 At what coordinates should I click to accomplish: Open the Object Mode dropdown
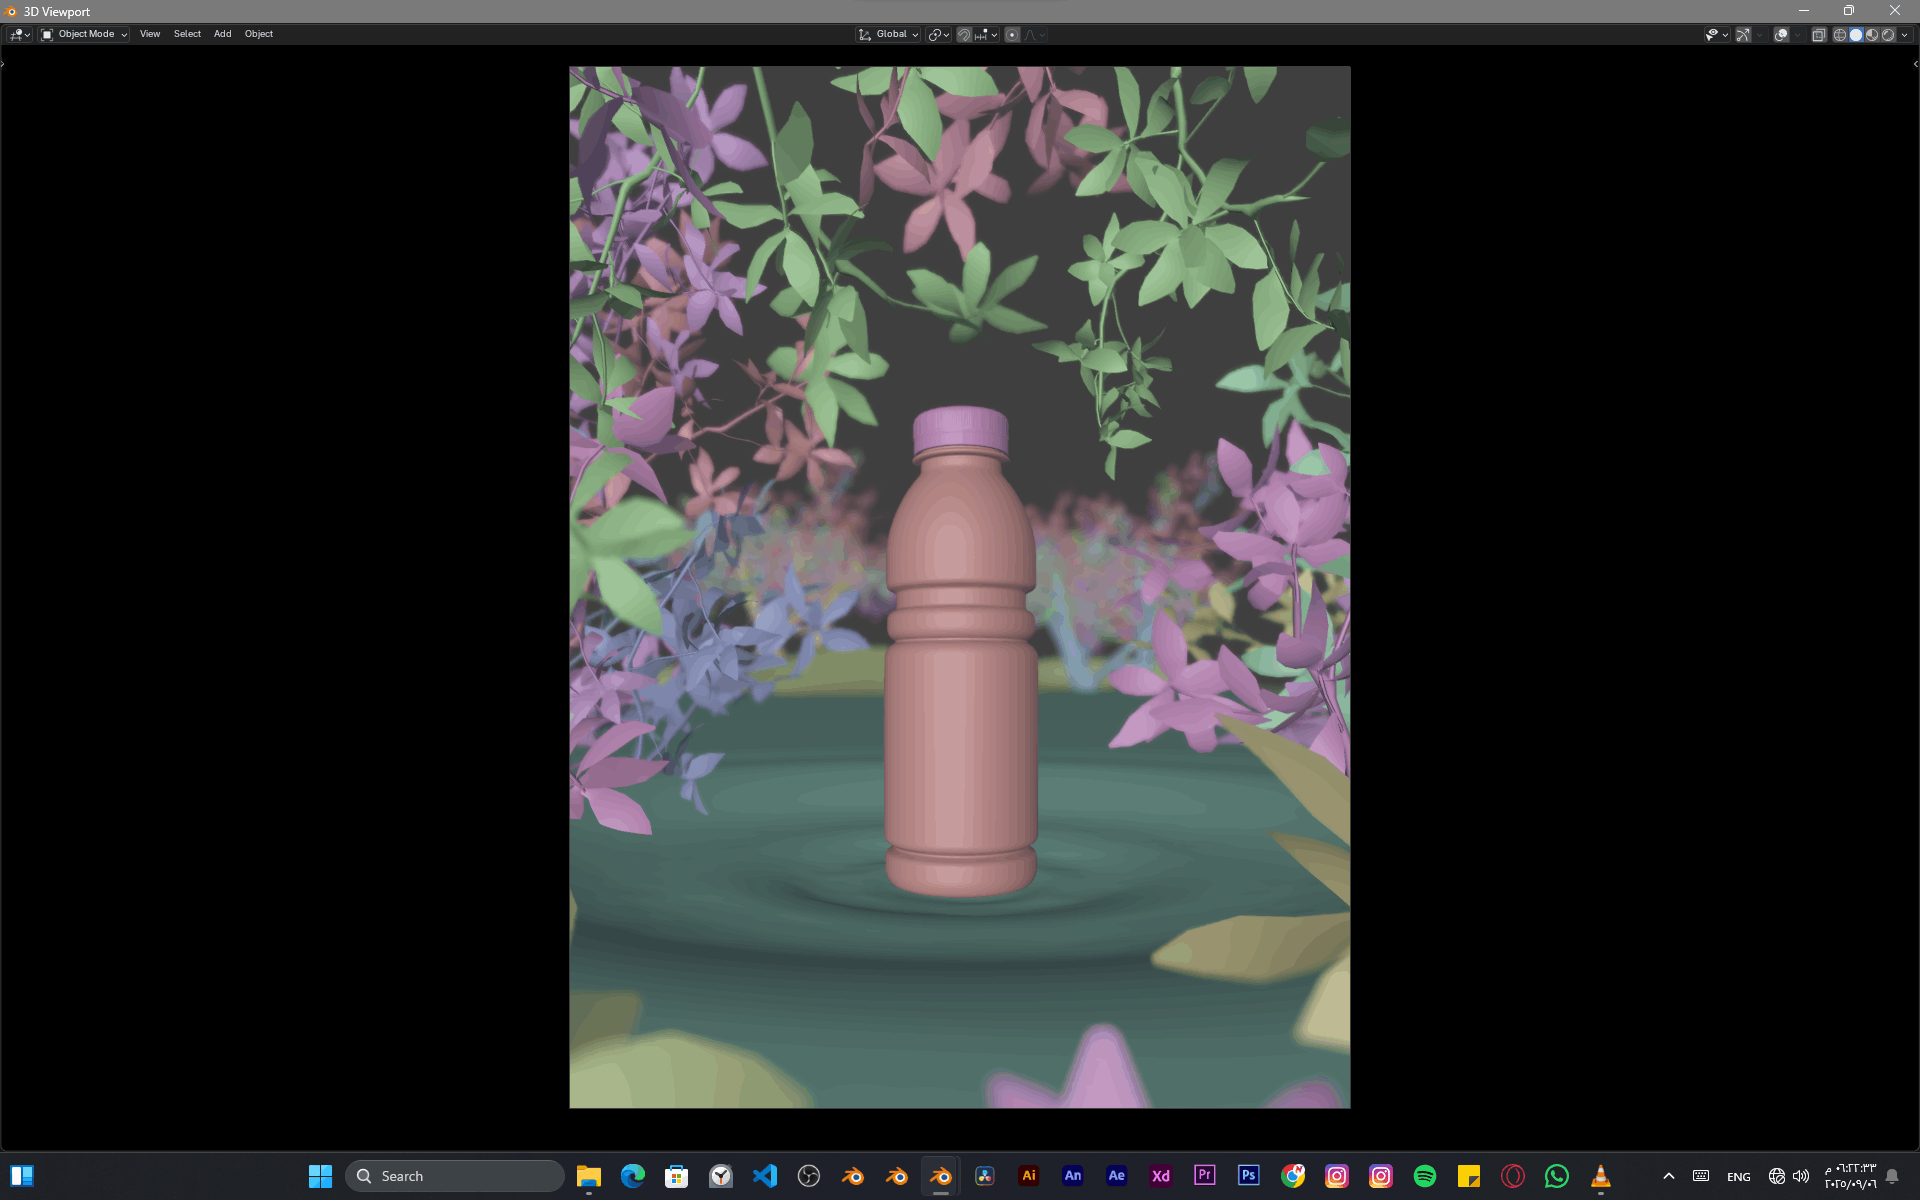click(85, 34)
